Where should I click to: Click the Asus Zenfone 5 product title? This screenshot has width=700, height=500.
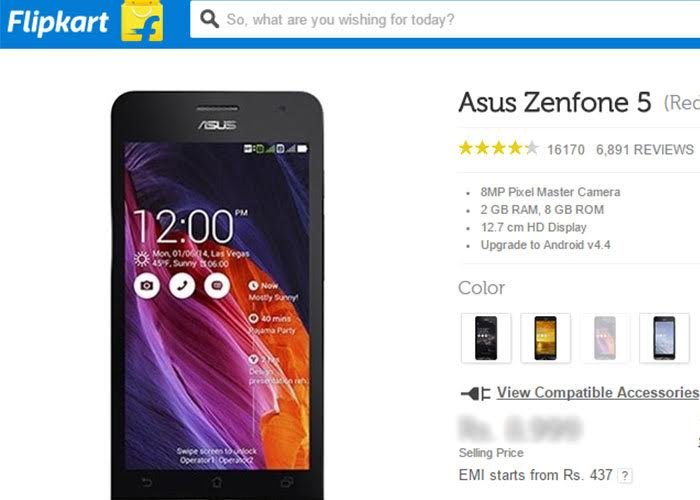pyautogui.click(x=555, y=102)
